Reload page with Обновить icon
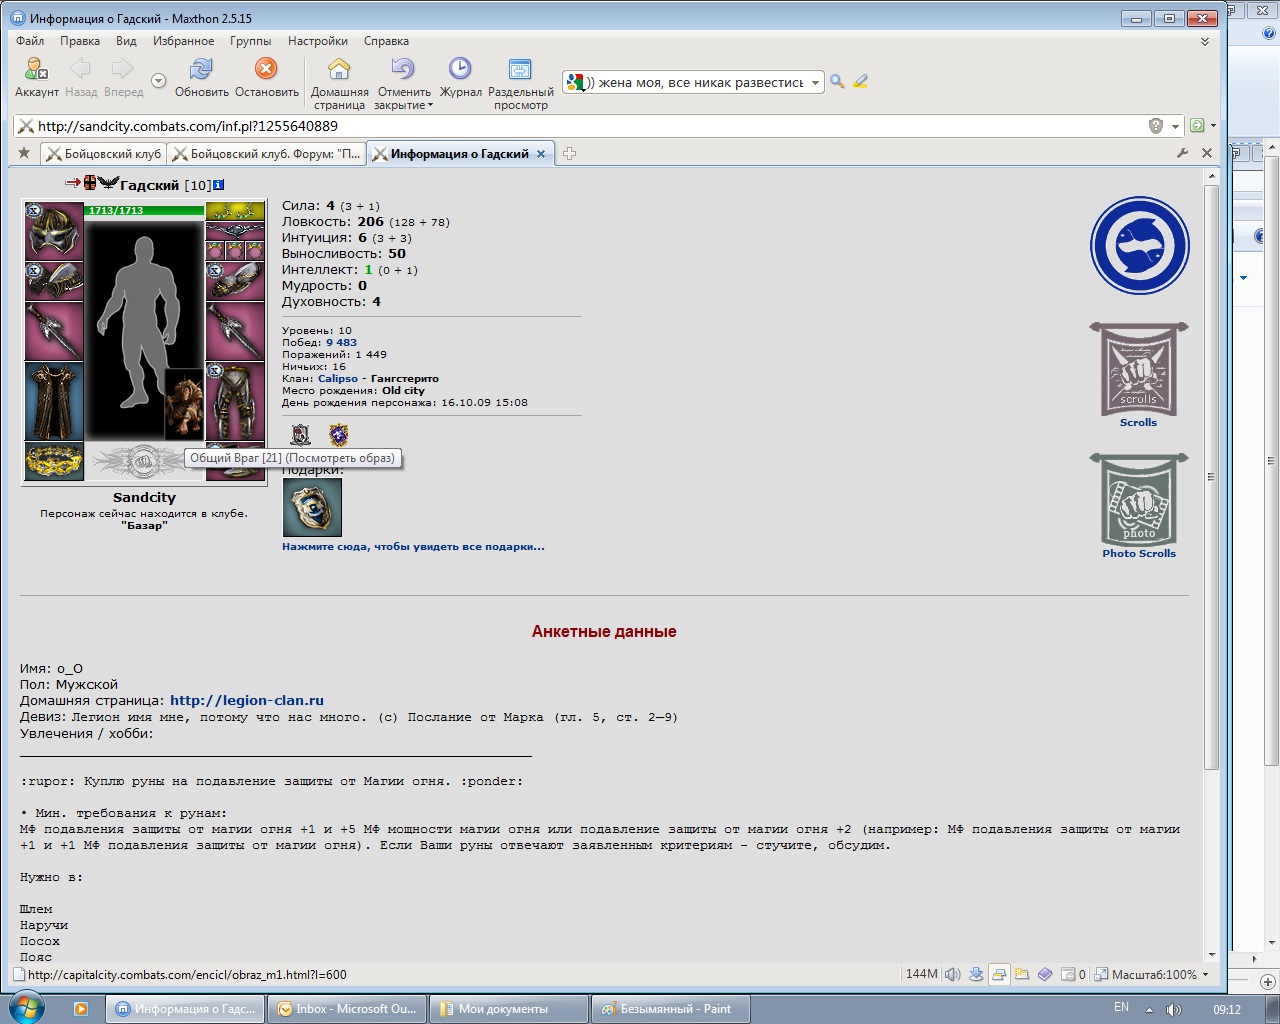The width and height of the screenshot is (1280, 1024). click(201, 69)
